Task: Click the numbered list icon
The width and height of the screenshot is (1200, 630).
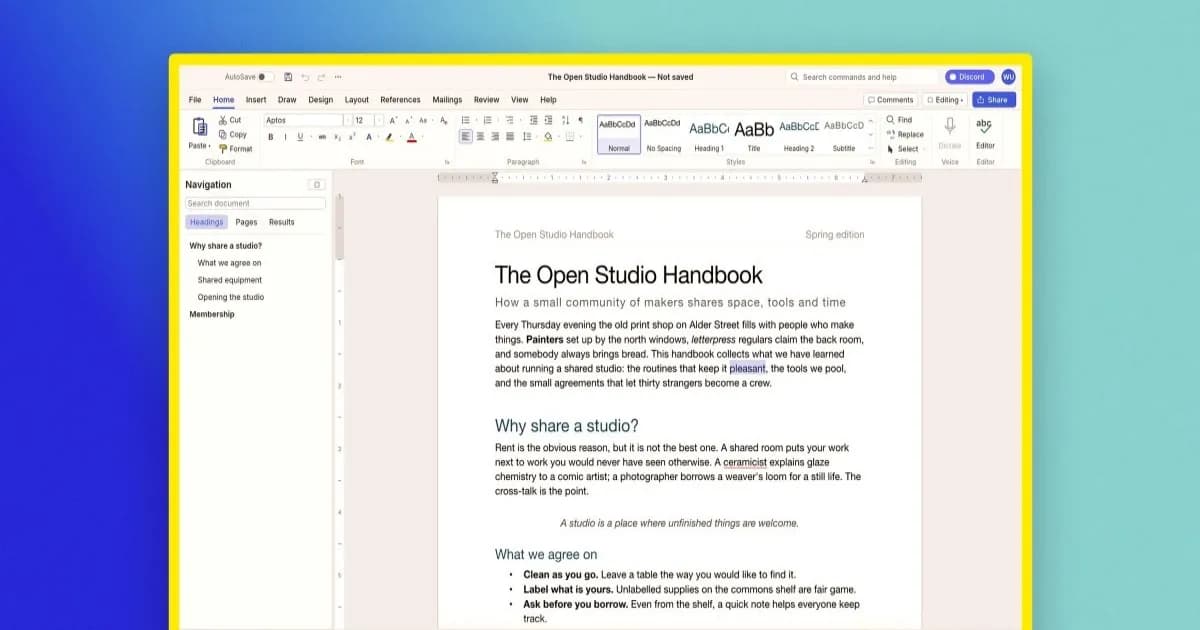Action: [488, 120]
